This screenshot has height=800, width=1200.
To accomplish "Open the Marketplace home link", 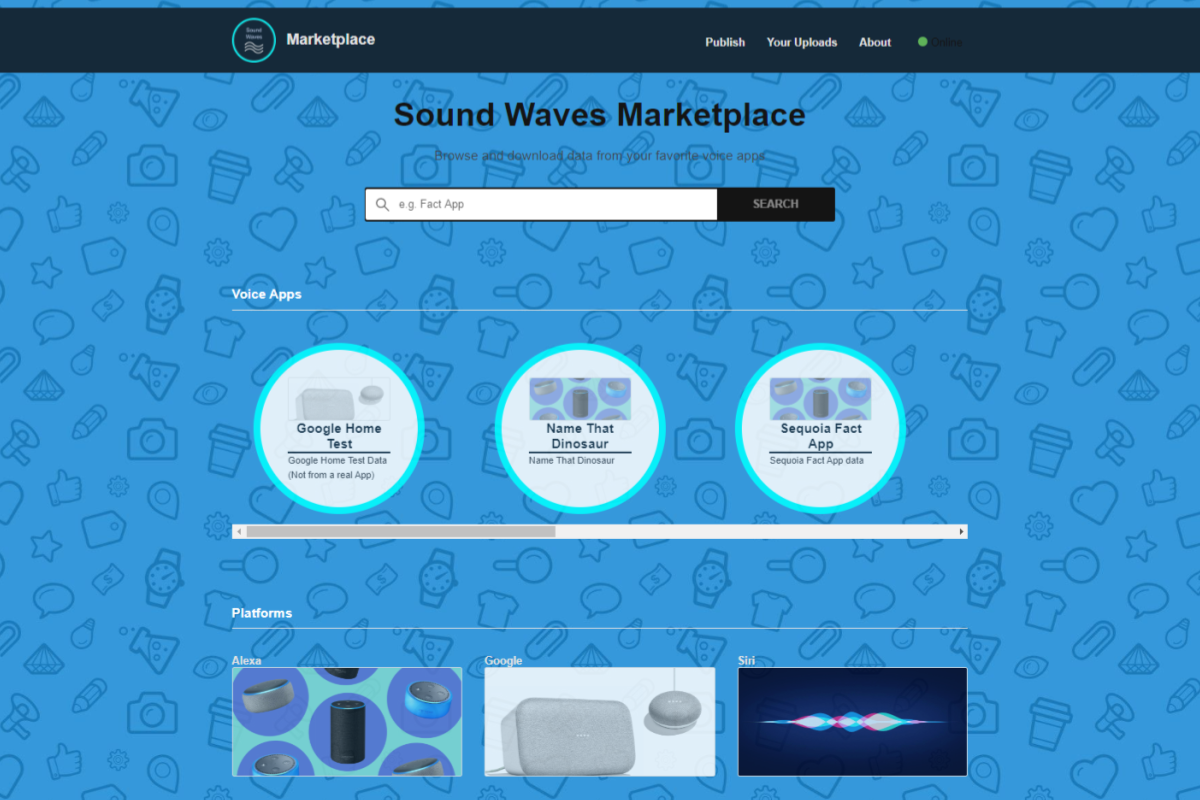I will [x=331, y=40].
